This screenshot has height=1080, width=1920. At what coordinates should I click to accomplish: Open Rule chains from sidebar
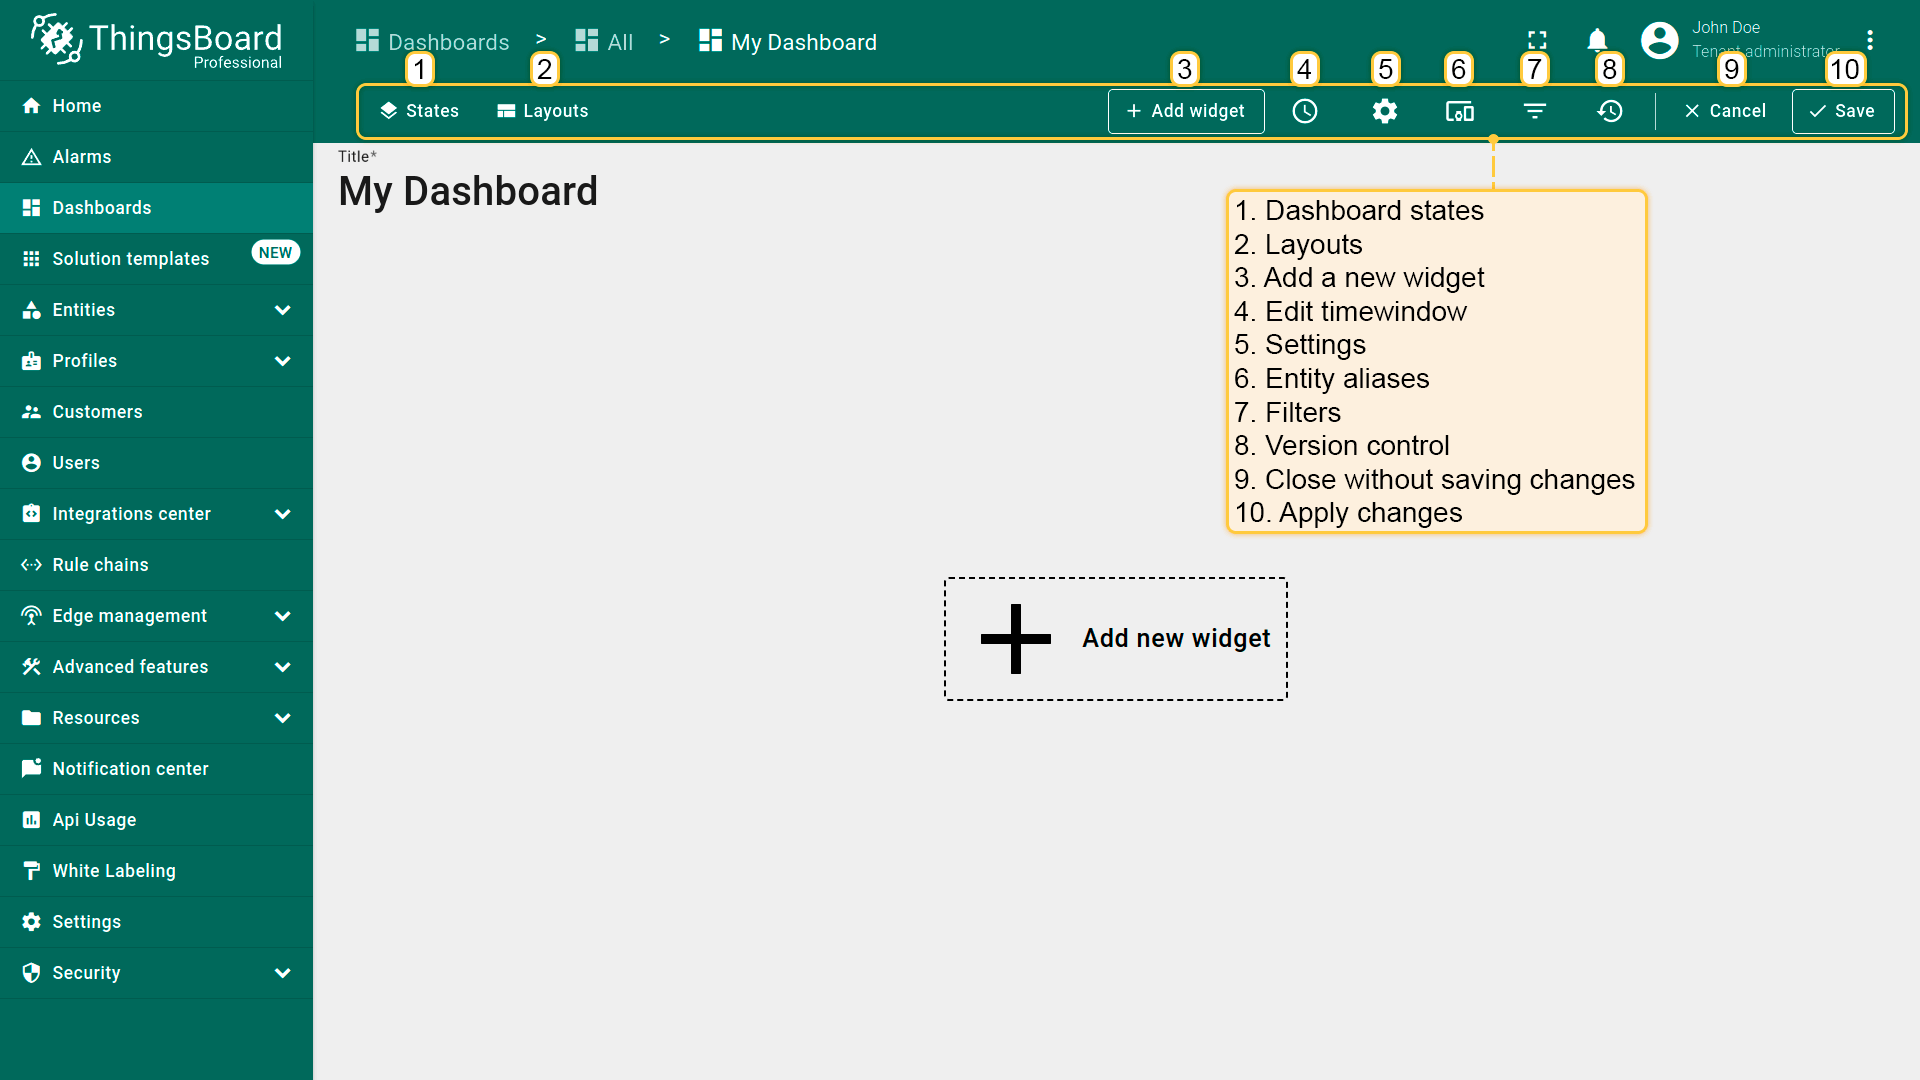click(x=100, y=565)
